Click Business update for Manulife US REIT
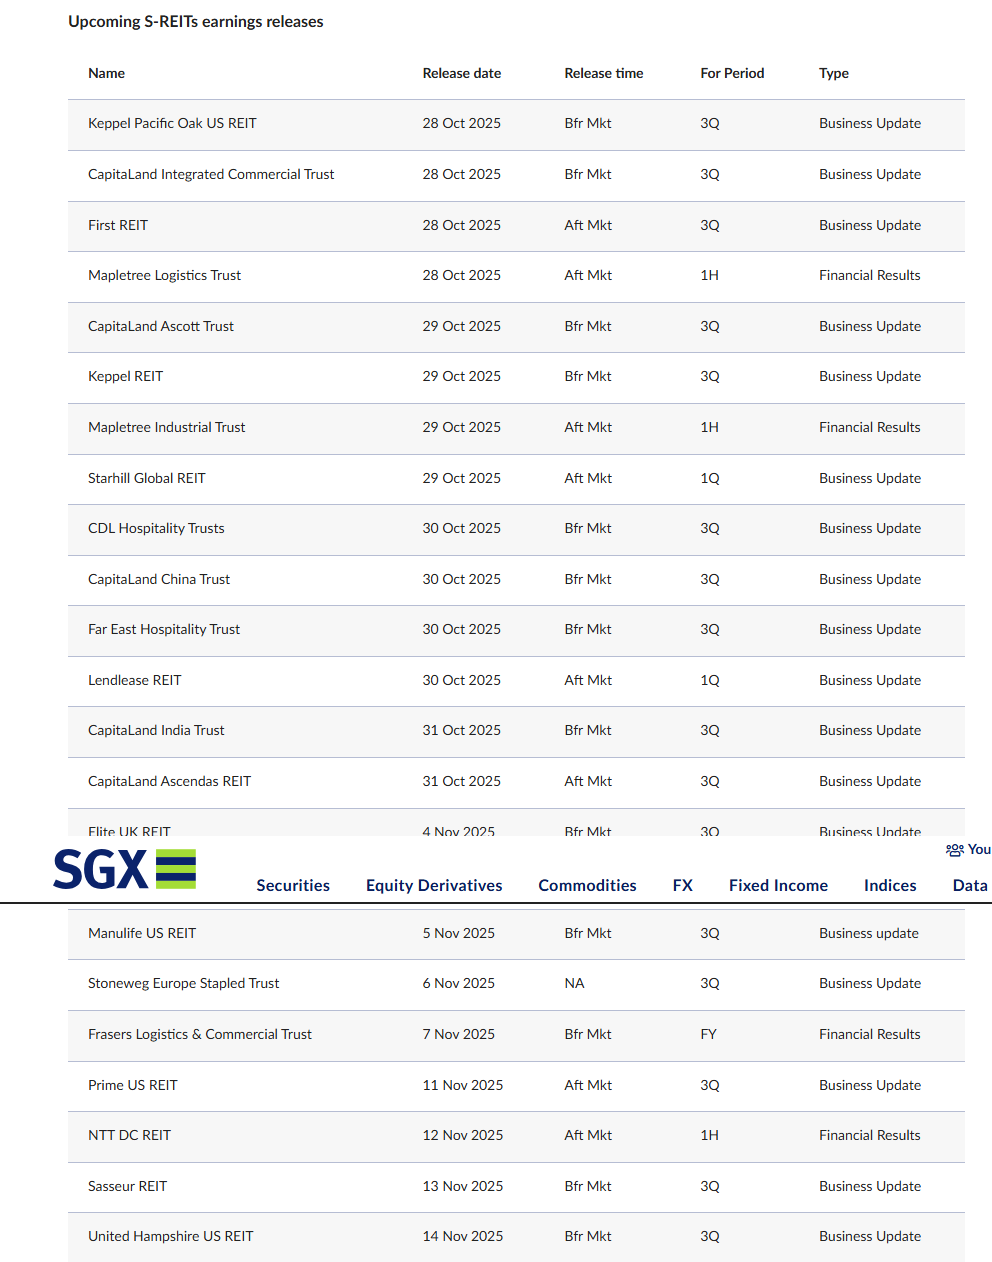 coord(869,933)
